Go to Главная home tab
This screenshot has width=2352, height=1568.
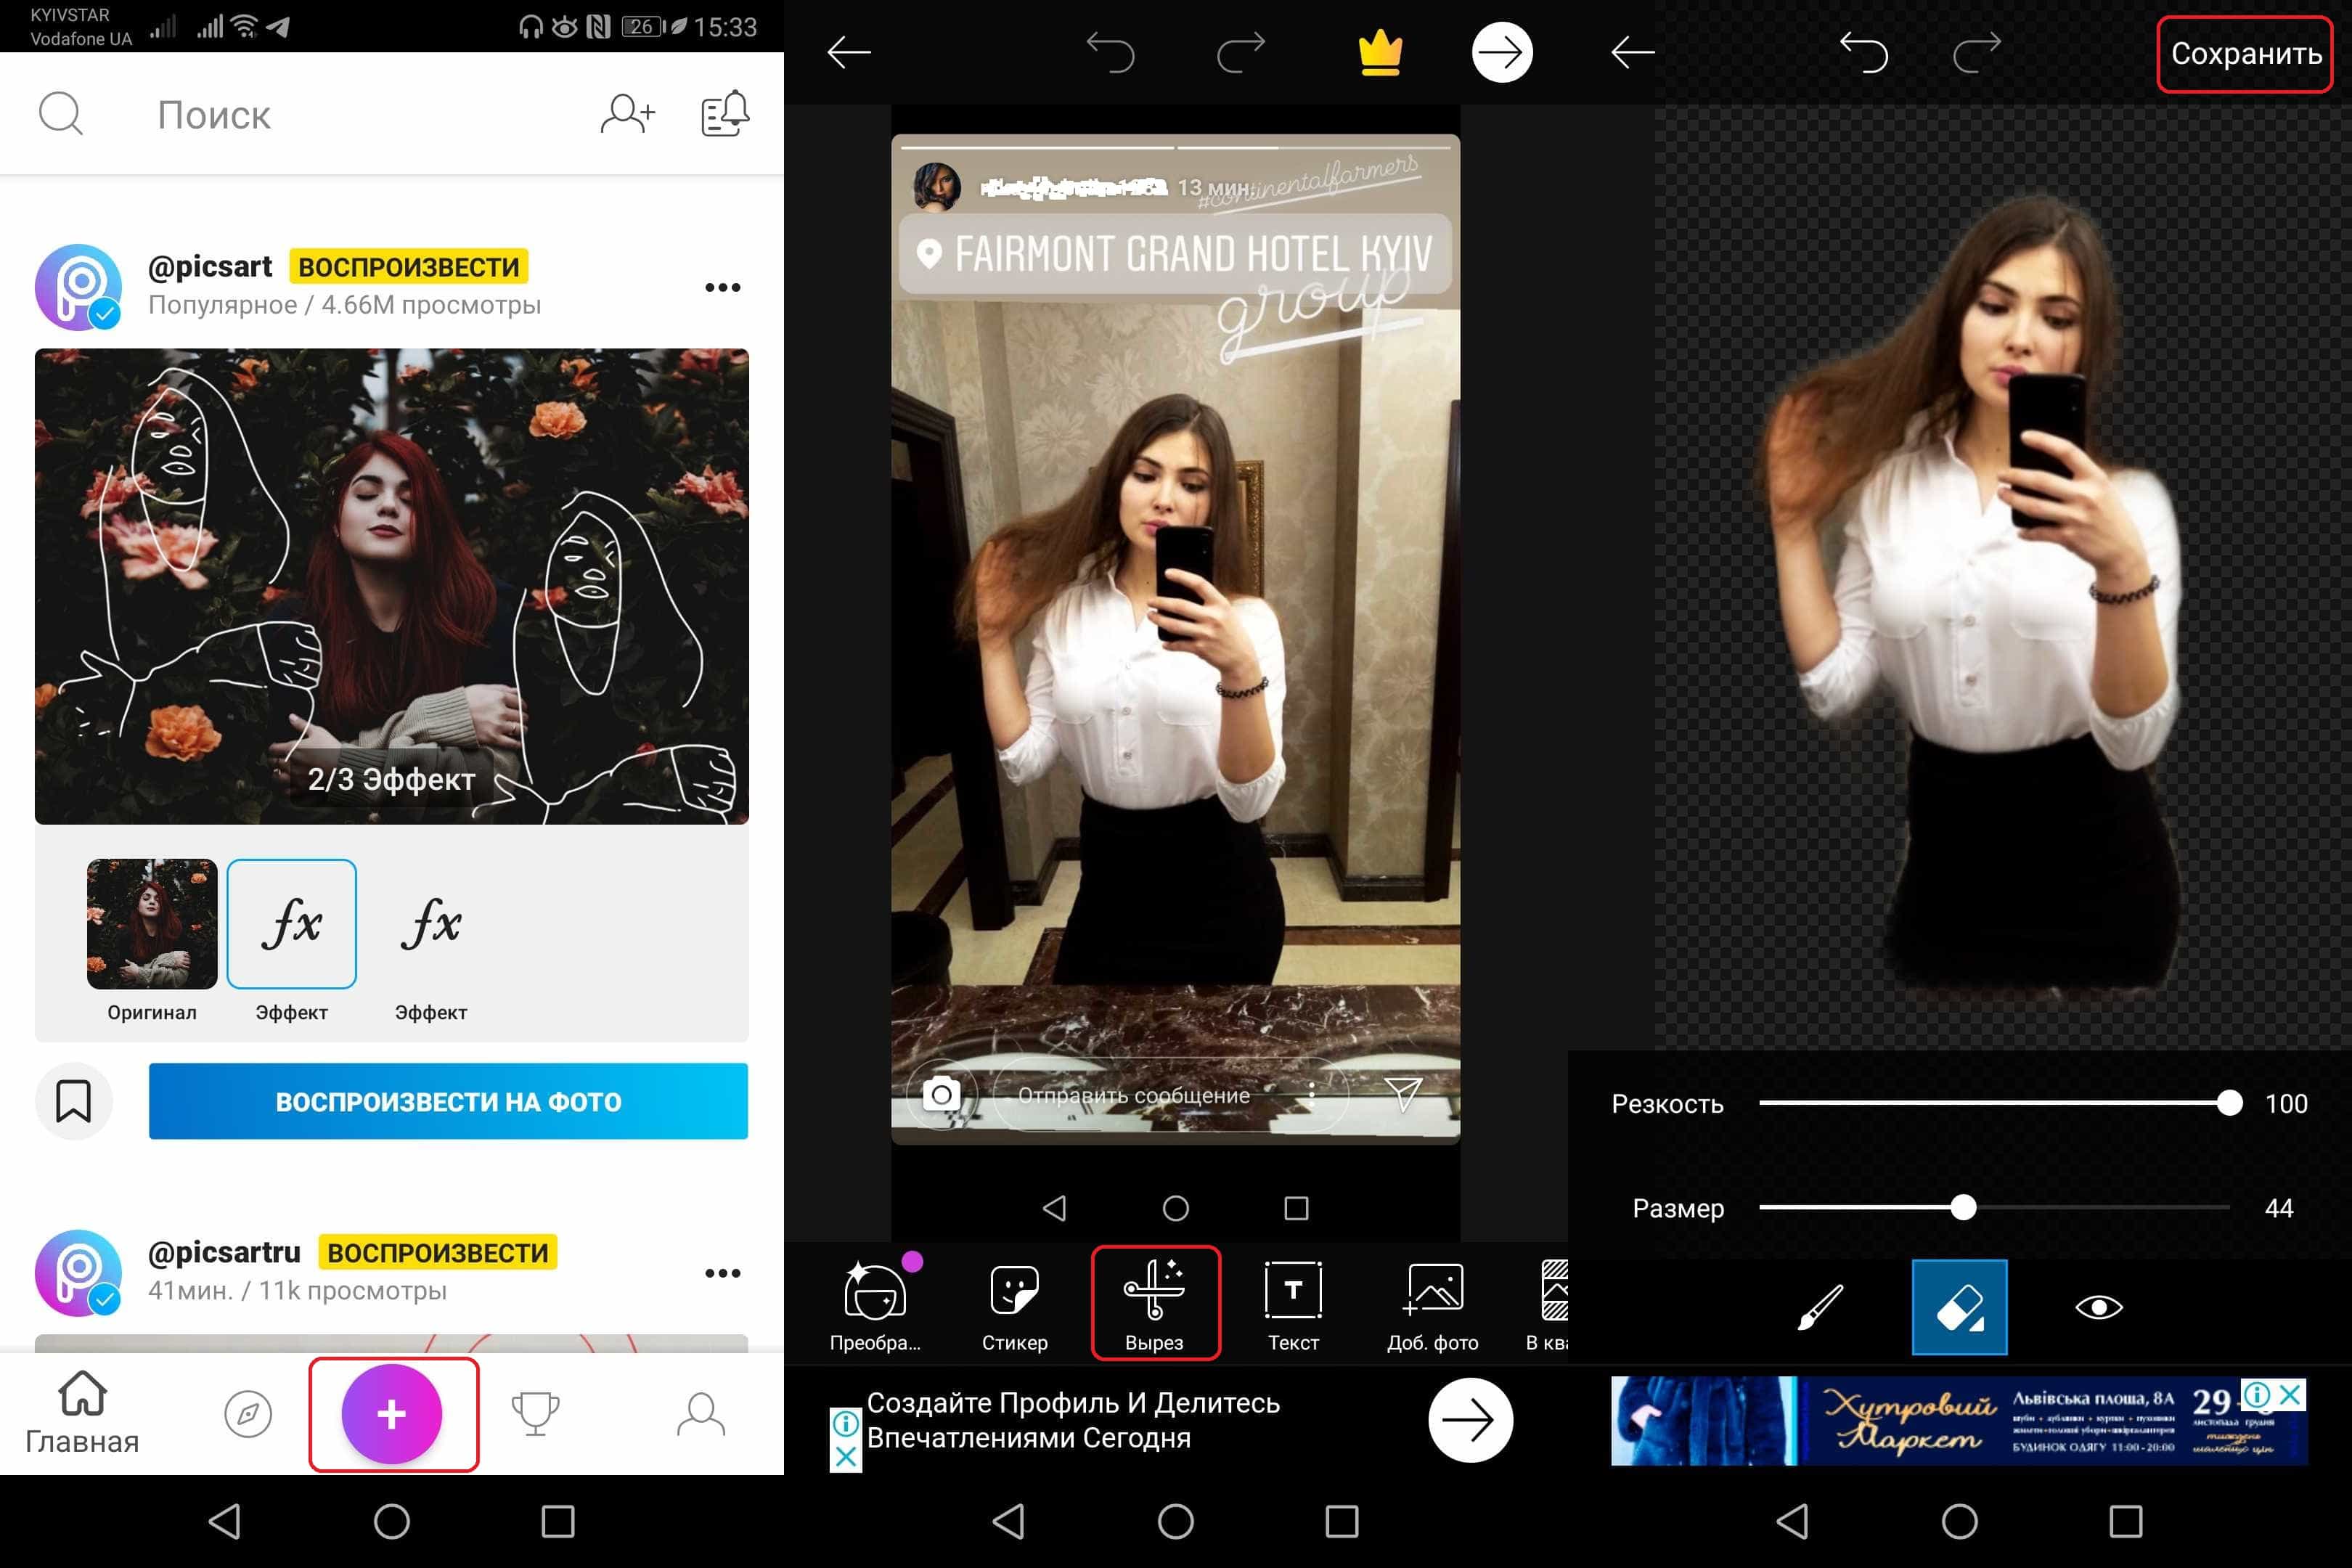coord(82,1413)
